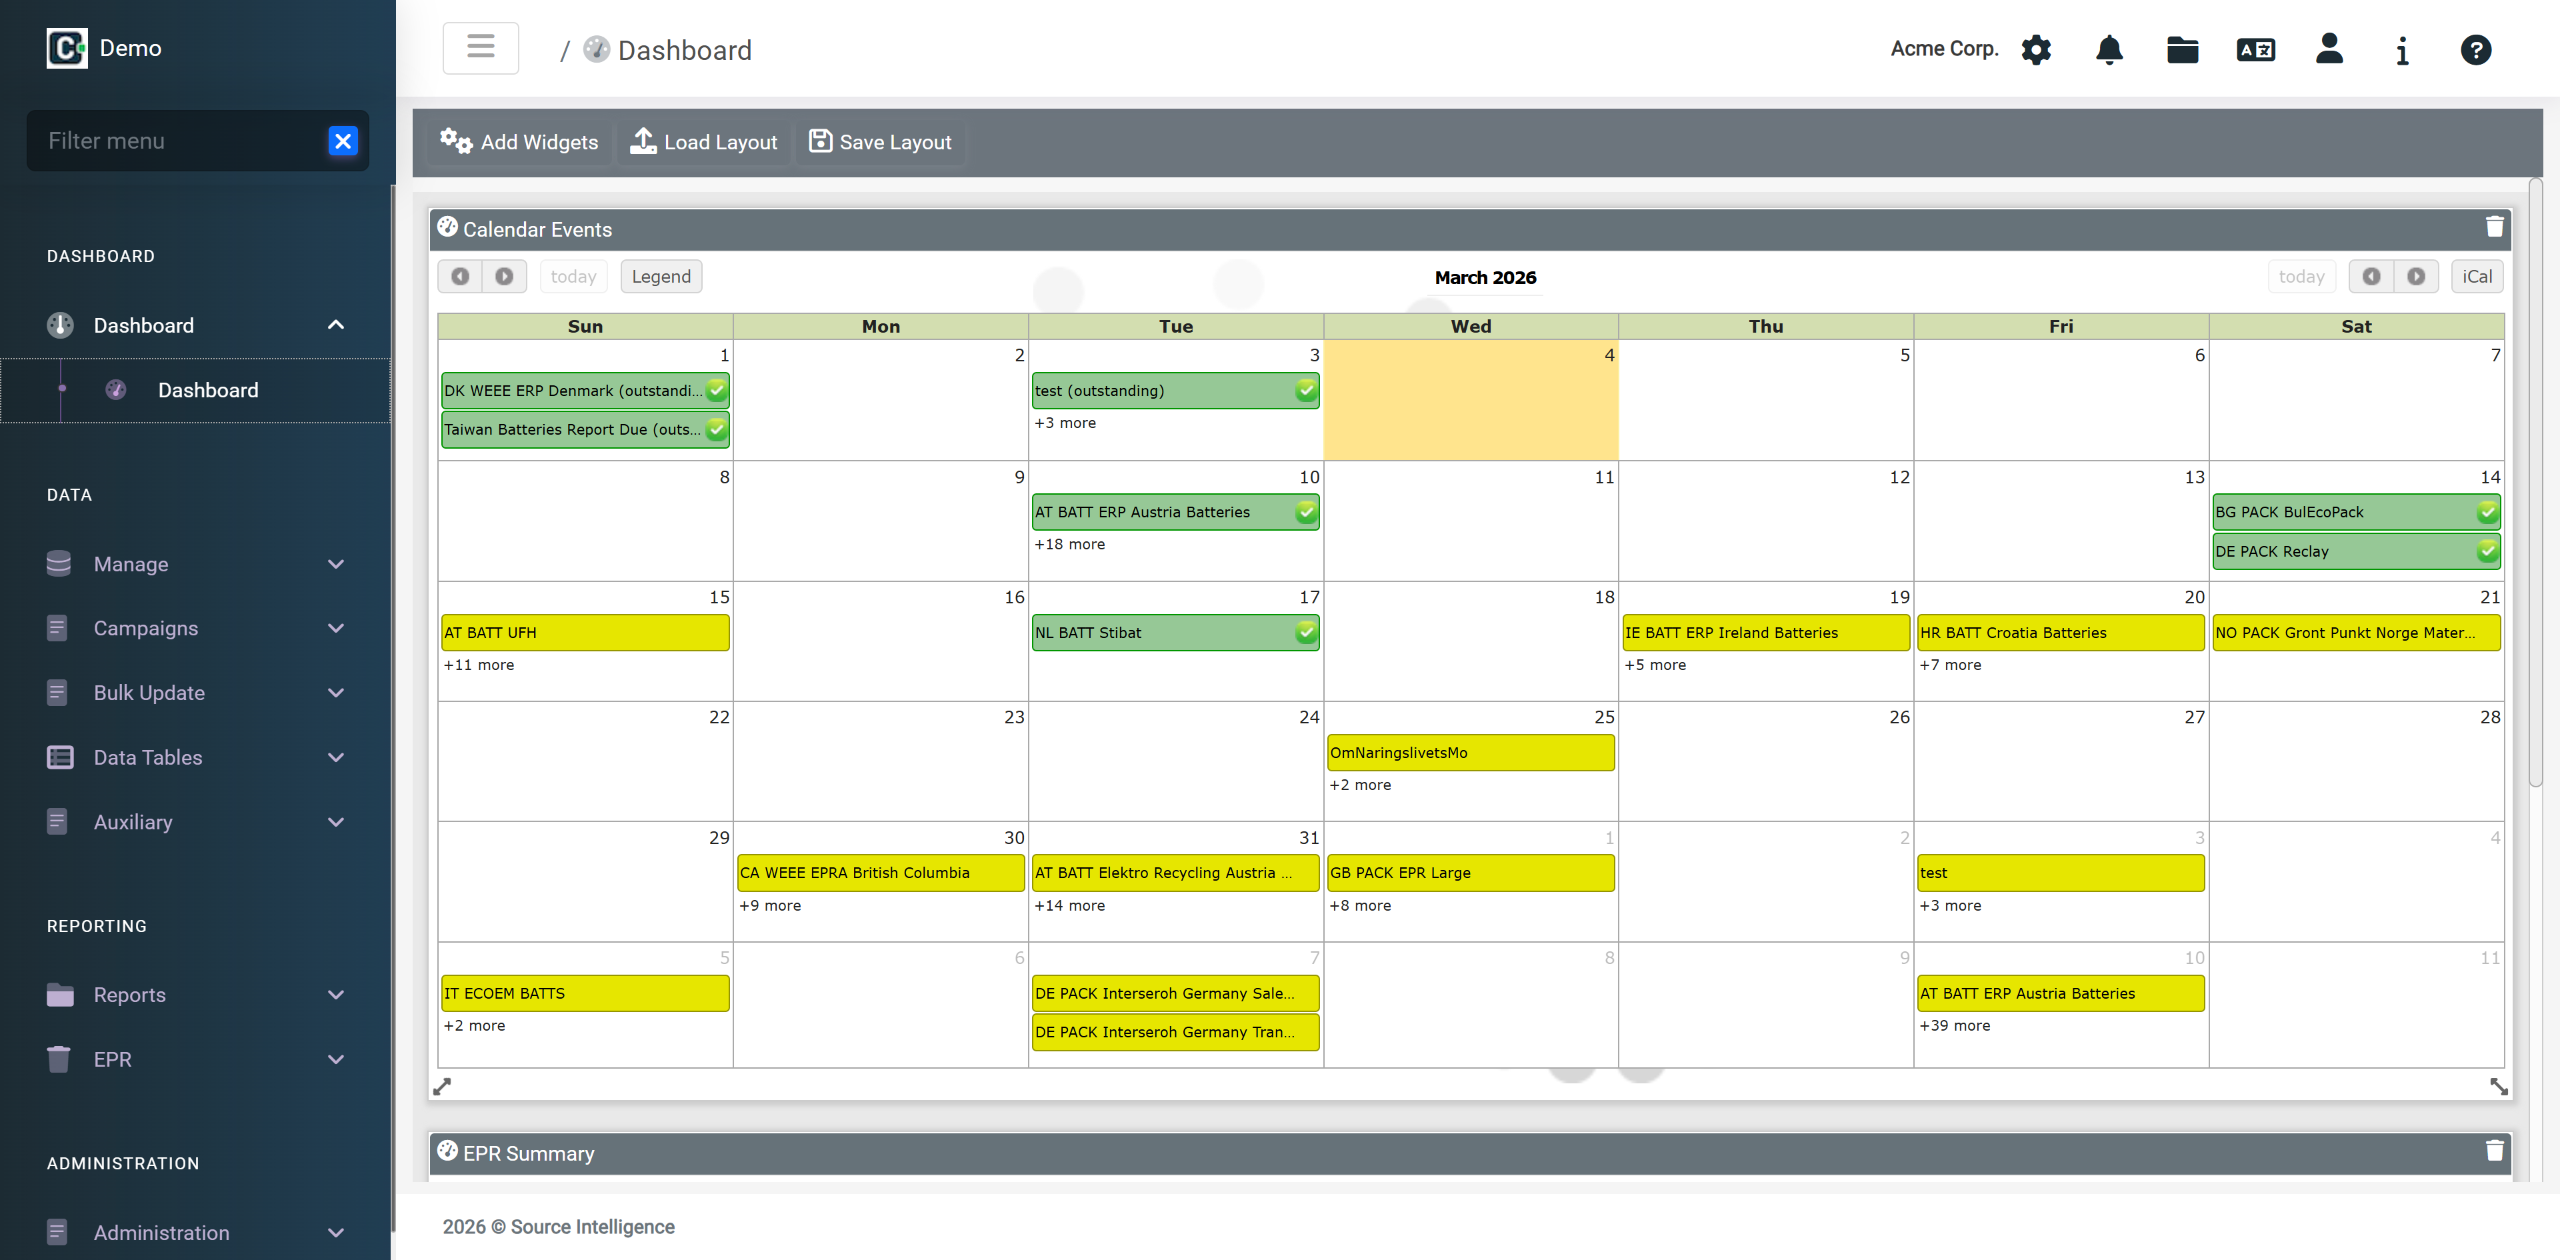2560x1260 pixels.
Task: Click the Legend button
Action: (661, 276)
